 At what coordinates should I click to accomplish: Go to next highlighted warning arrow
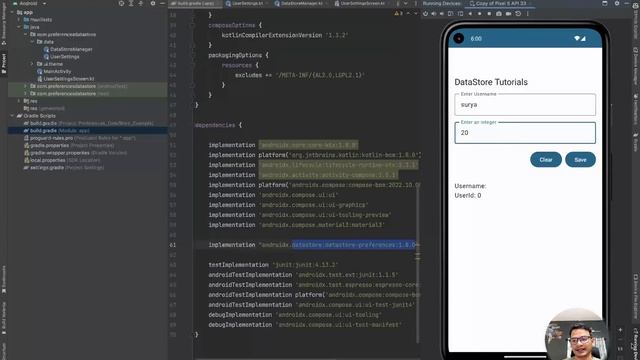click(416, 13)
